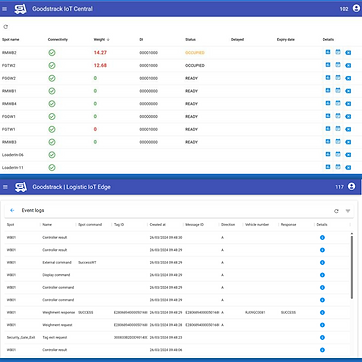Click the Status column header in IoT Central

[x=190, y=40]
